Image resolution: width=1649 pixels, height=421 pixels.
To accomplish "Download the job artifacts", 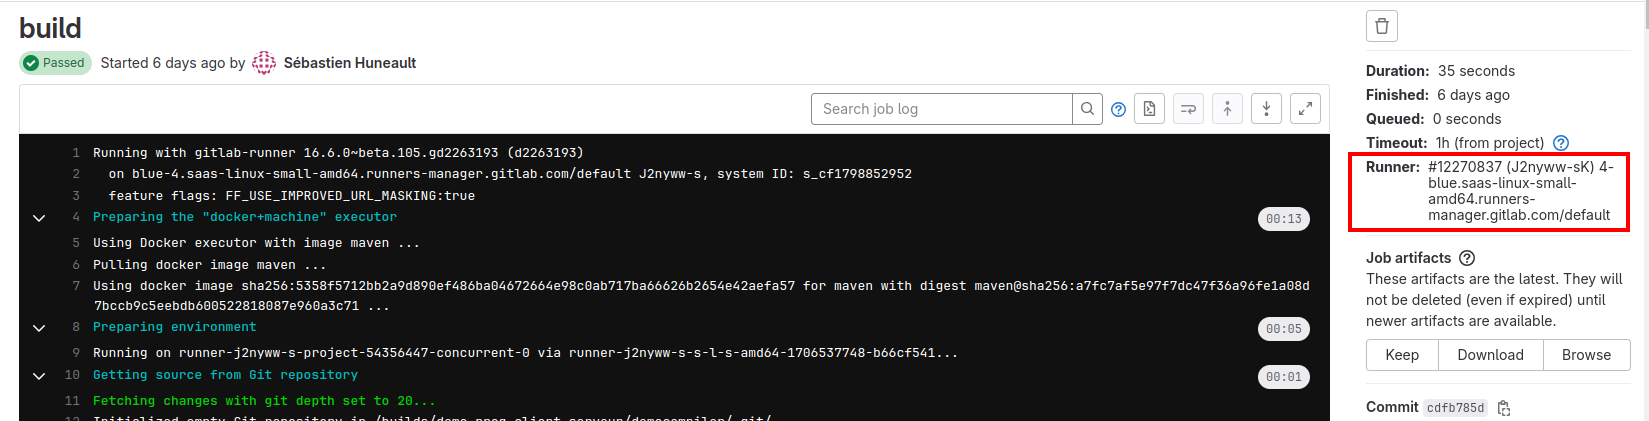I will pos(1490,355).
